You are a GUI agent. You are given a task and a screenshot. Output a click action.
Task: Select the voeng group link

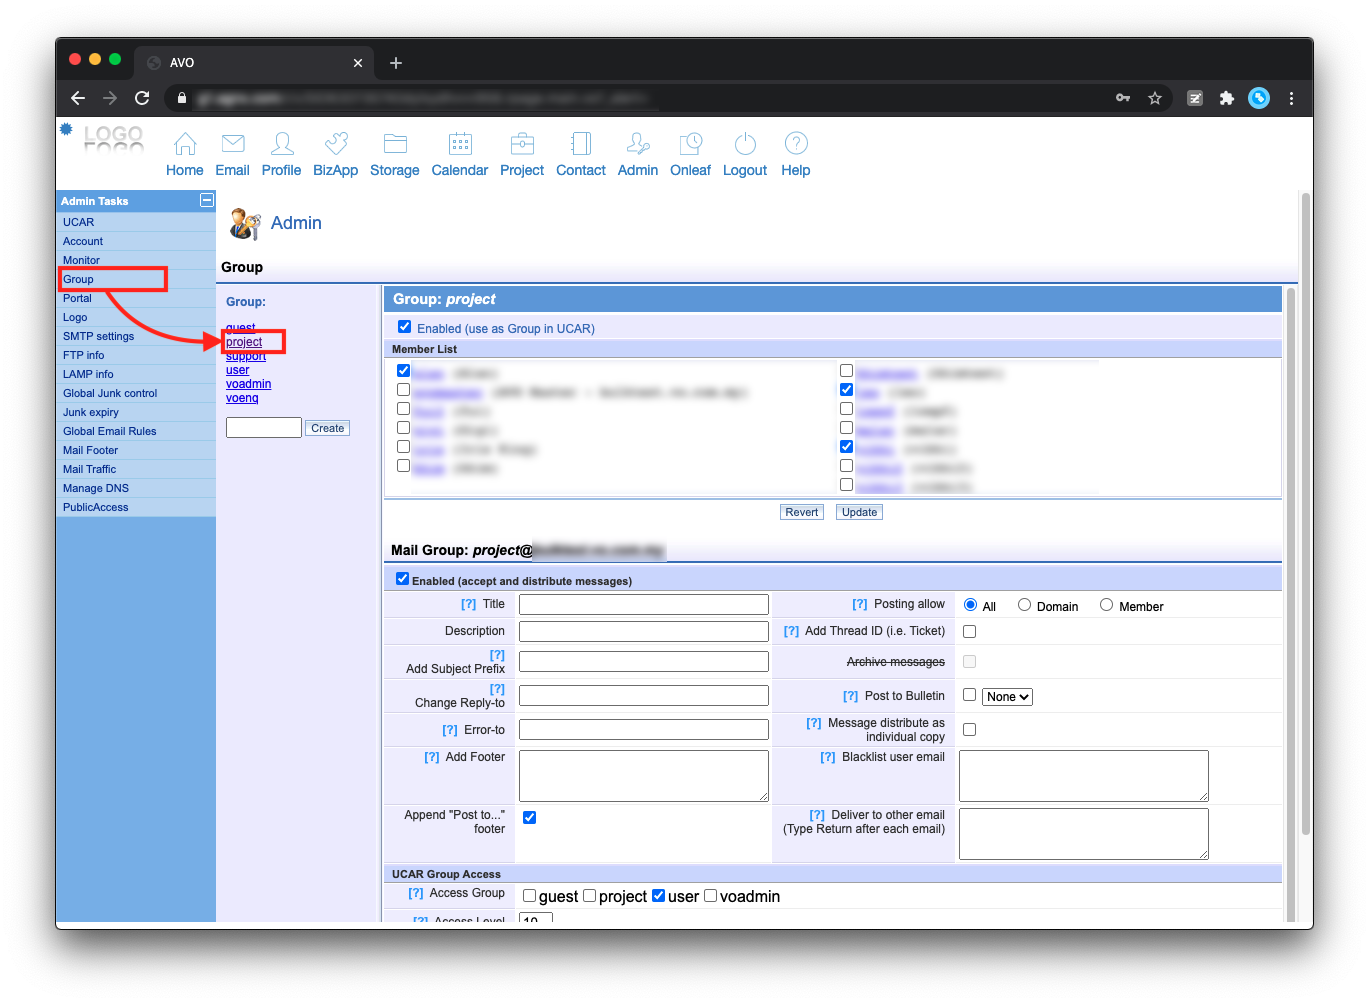coord(242,398)
